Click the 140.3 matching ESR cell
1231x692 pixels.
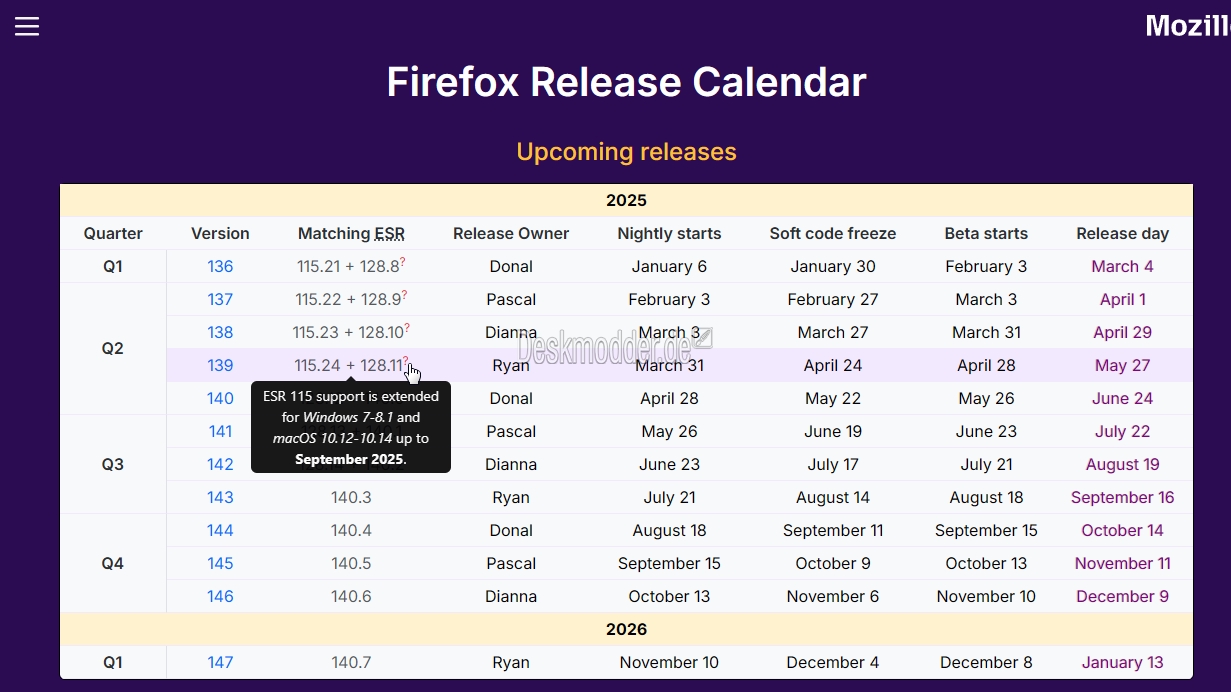[x=351, y=497]
